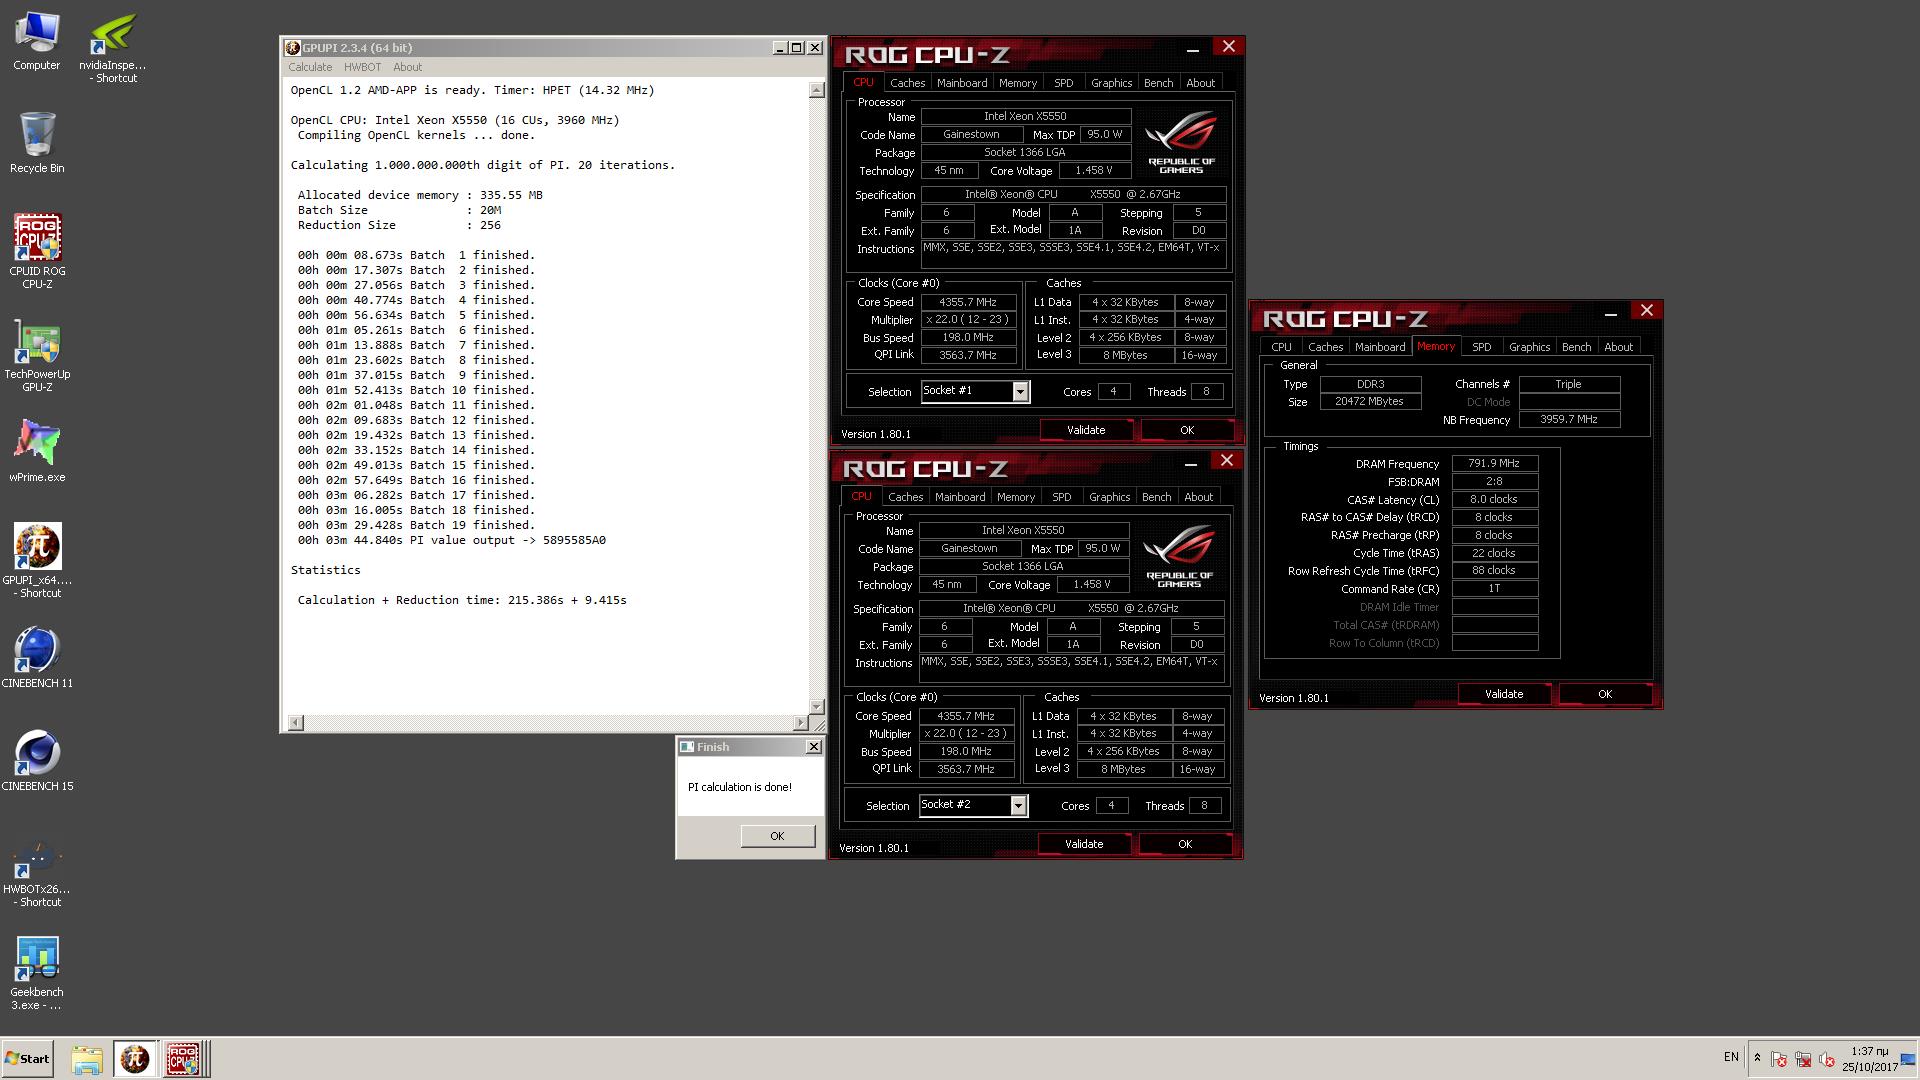Select the HWBOTx265 shortcut icon

37,870
